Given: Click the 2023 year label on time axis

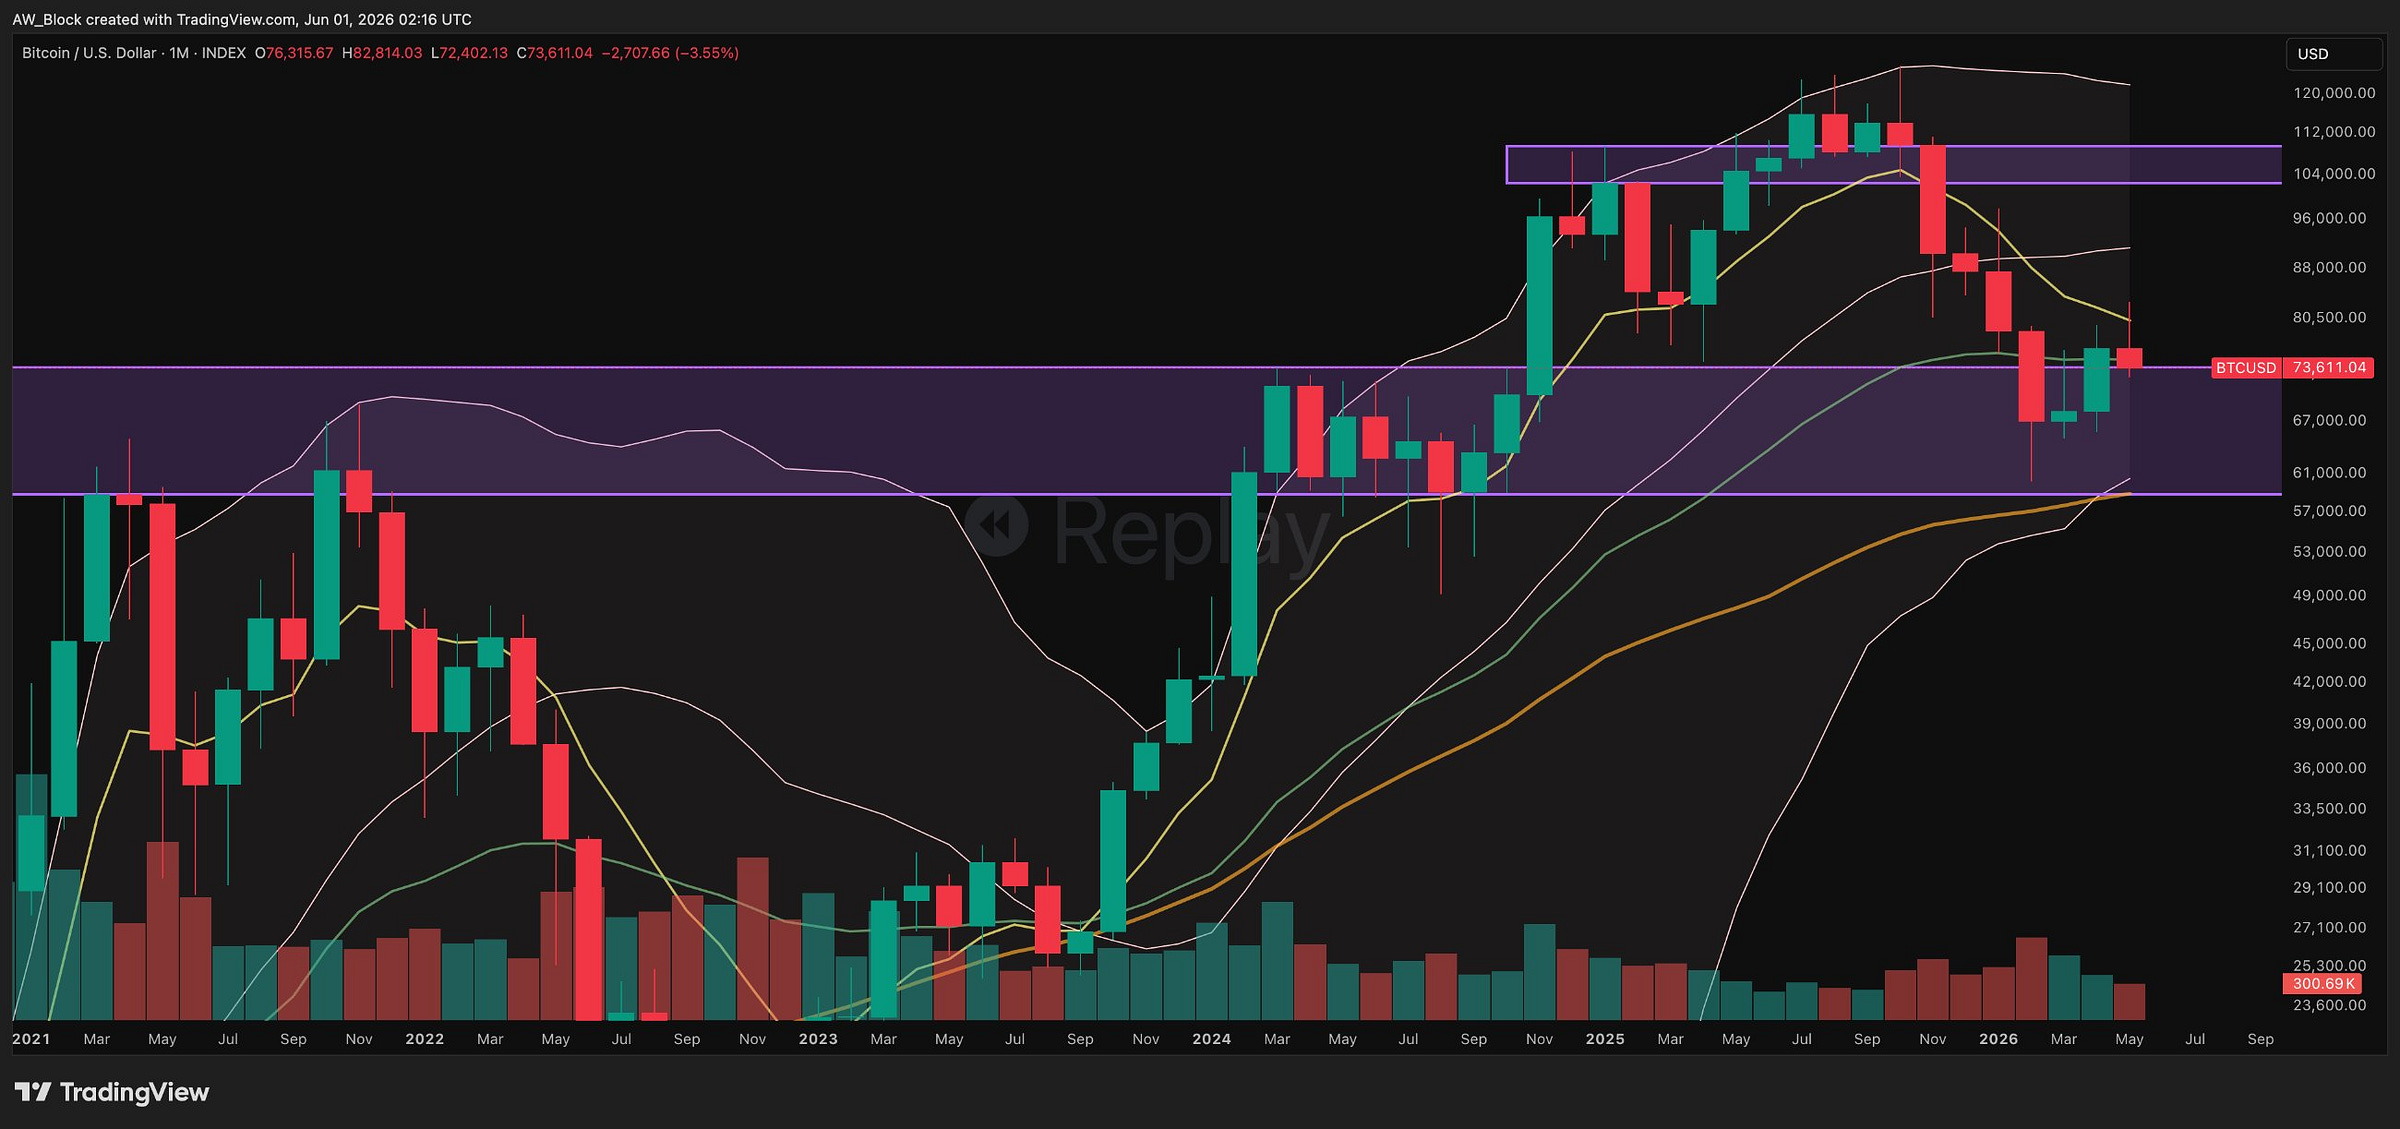Looking at the screenshot, I should (818, 1039).
